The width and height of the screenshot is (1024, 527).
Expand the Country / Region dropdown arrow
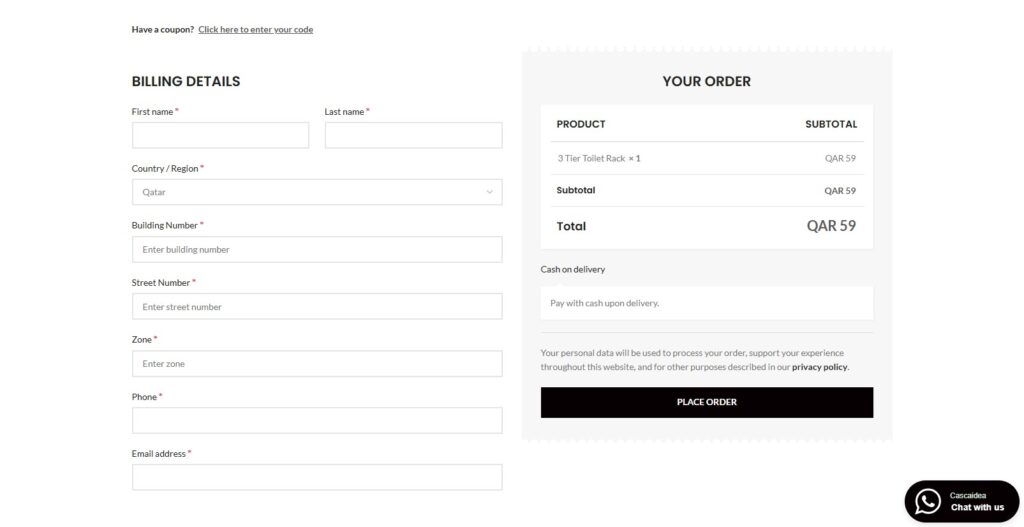pyautogui.click(x=489, y=192)
